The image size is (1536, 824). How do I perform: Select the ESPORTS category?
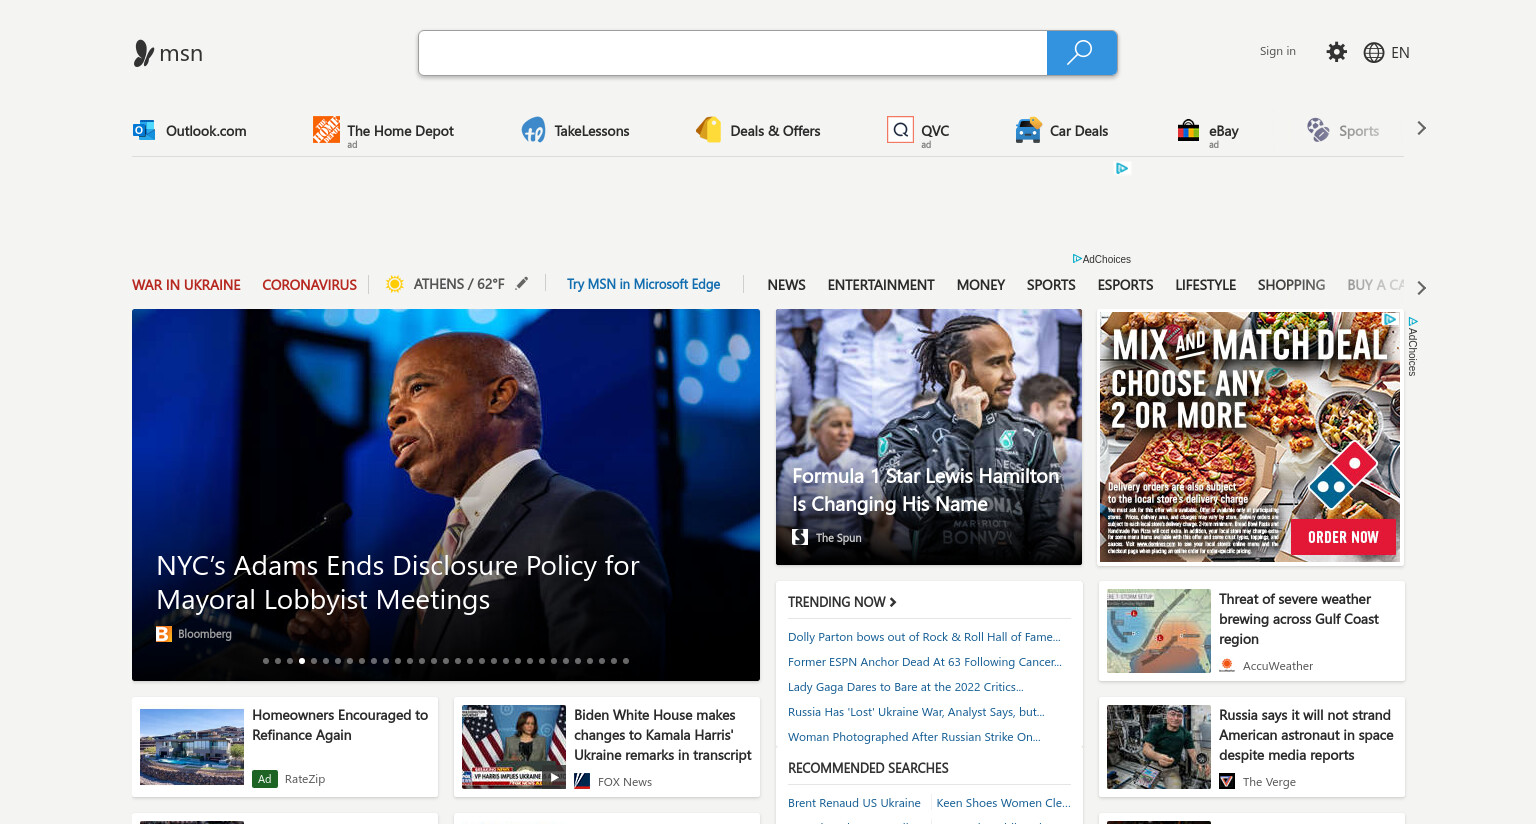[1125, 285]
